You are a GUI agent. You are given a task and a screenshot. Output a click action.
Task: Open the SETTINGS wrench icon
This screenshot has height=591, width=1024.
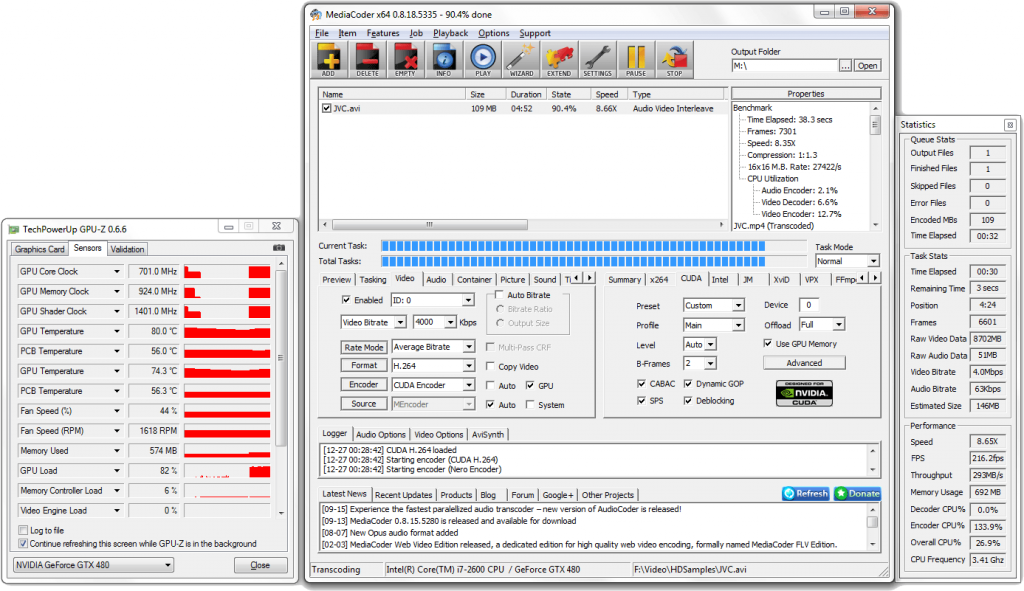pyautogui.click(x=598, y=60)
